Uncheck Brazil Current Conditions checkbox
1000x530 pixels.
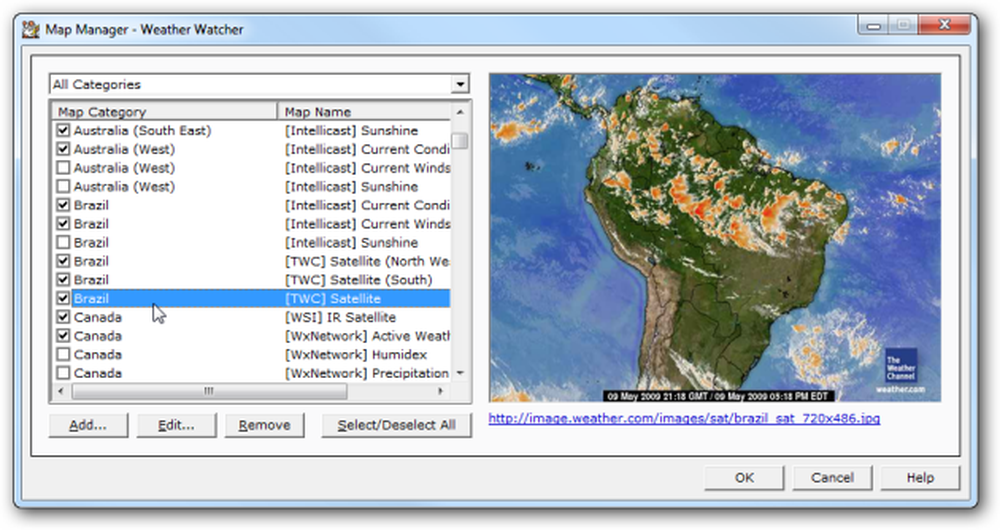tap(63, 205)
